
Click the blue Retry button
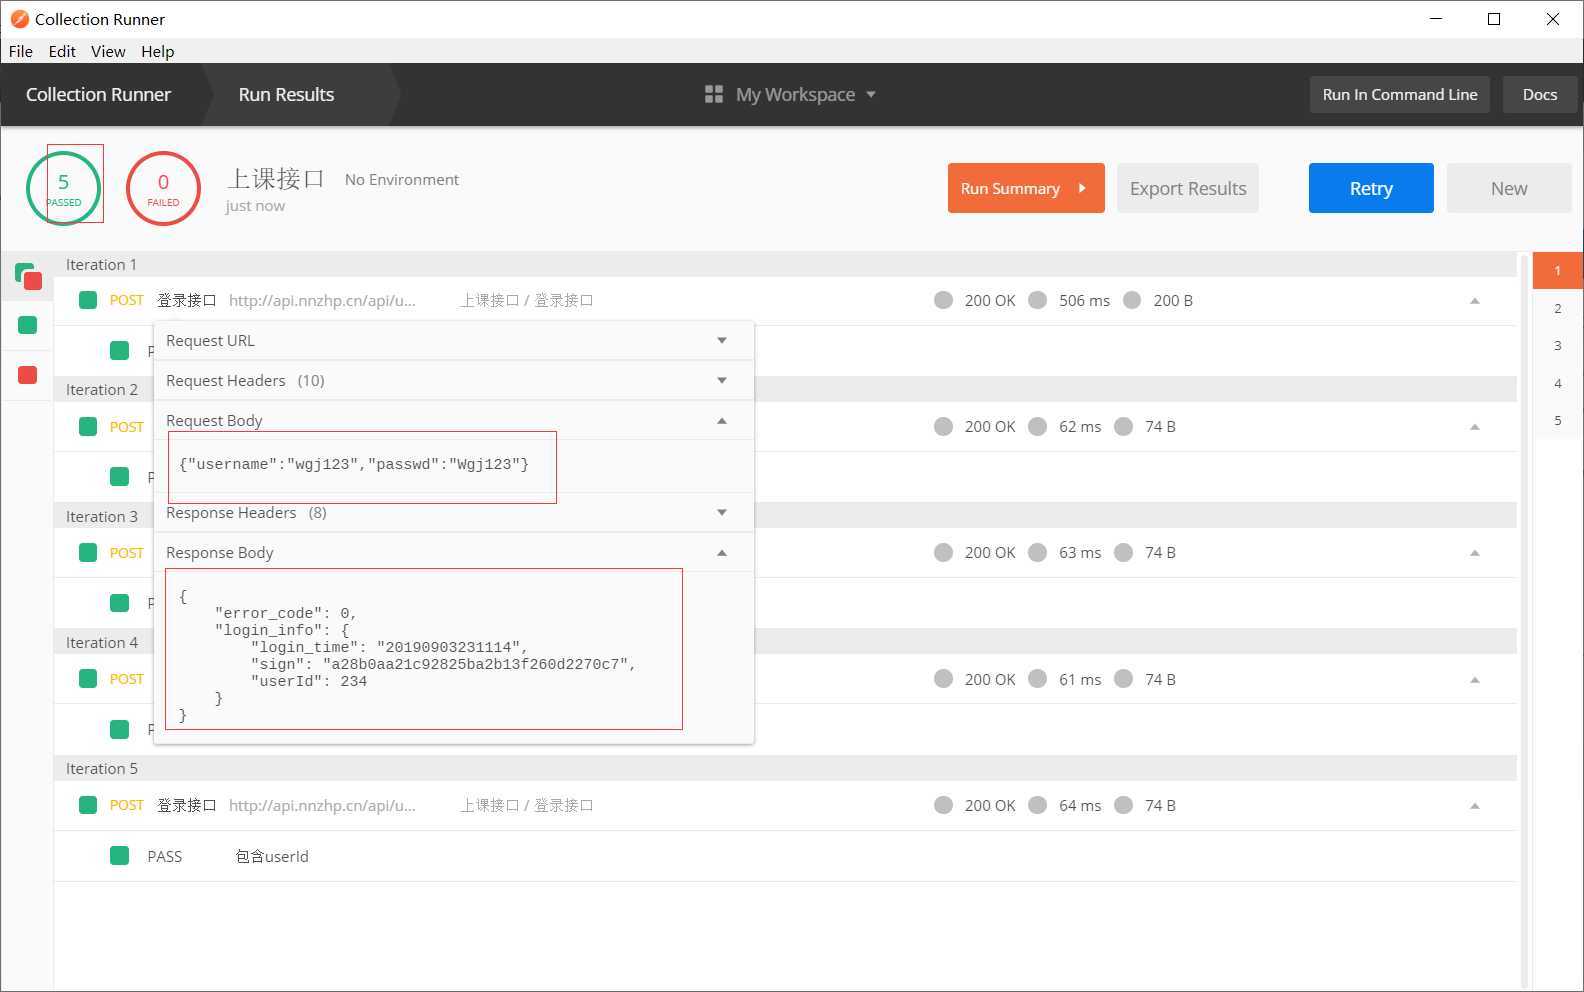tap(1371, 188)
